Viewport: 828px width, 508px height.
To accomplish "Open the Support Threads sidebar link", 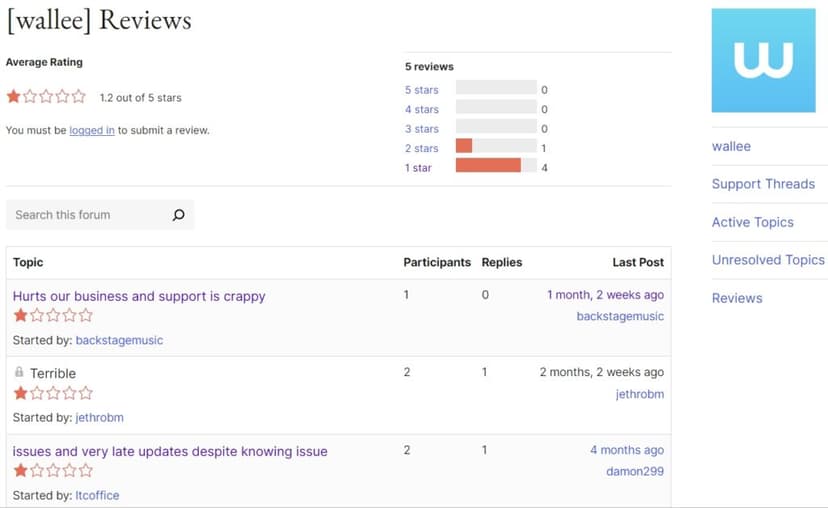I will coord(763,184).
